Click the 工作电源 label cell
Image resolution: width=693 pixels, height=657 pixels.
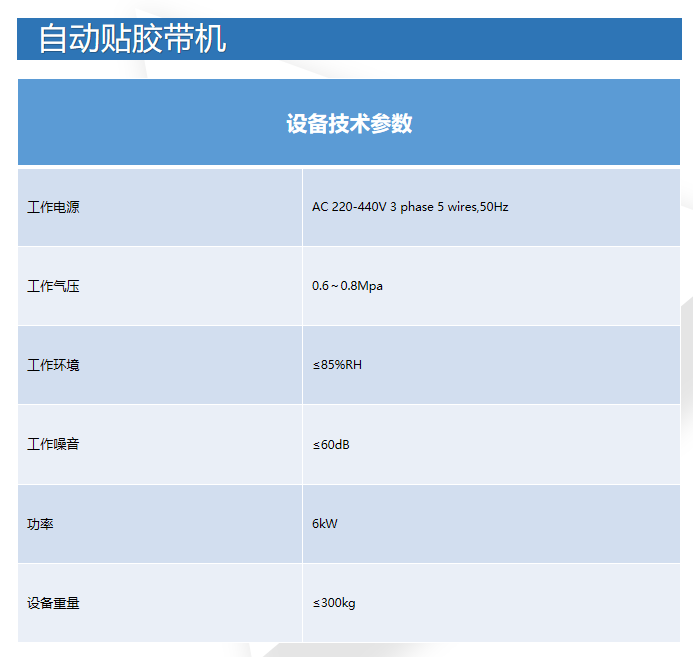160,207
